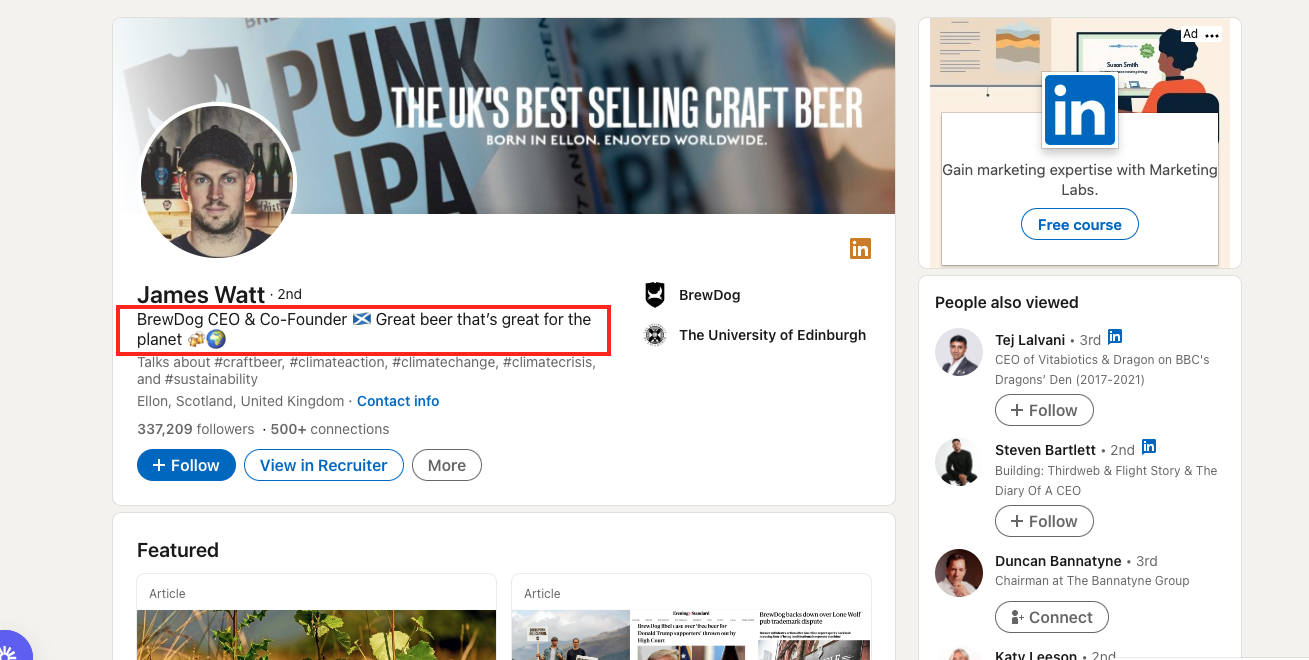Image resolution: width=1309 pixels, height=660 pixels.
Task: Click the BrewDog company logo icon
Action: [x=655, y=295]
